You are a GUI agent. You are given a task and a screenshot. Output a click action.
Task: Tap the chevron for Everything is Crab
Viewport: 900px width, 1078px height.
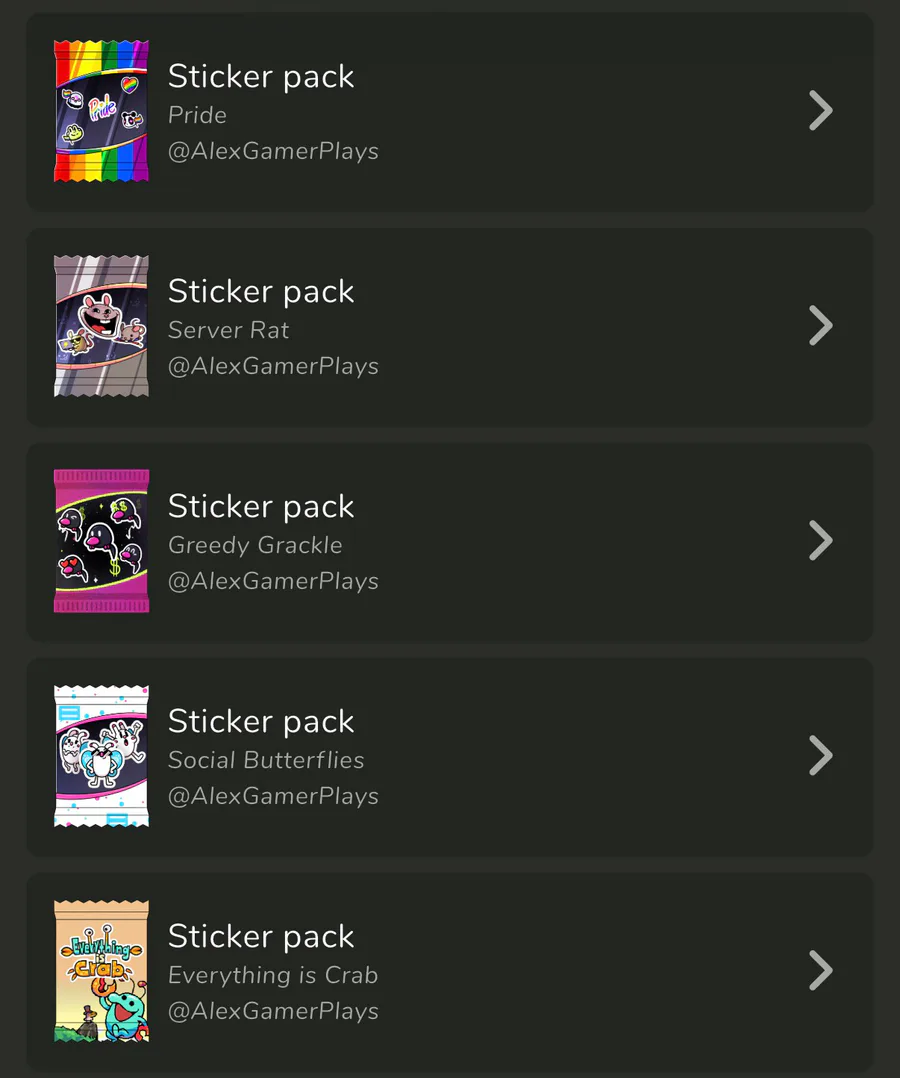pos(820,971)
